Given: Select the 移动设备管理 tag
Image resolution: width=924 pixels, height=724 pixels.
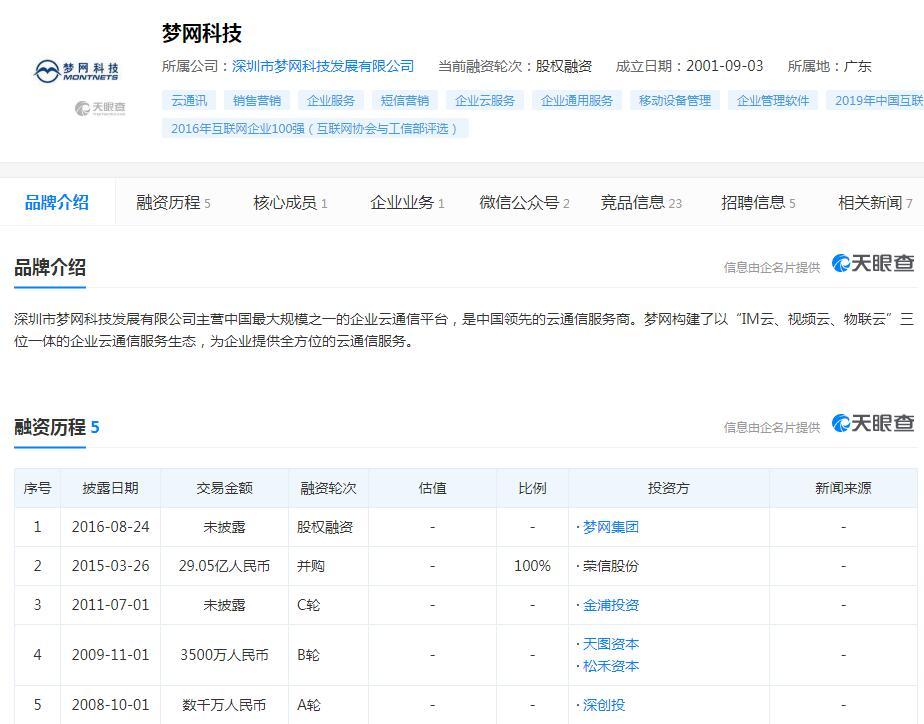Looking at the screenshot, I should [675, 100].
